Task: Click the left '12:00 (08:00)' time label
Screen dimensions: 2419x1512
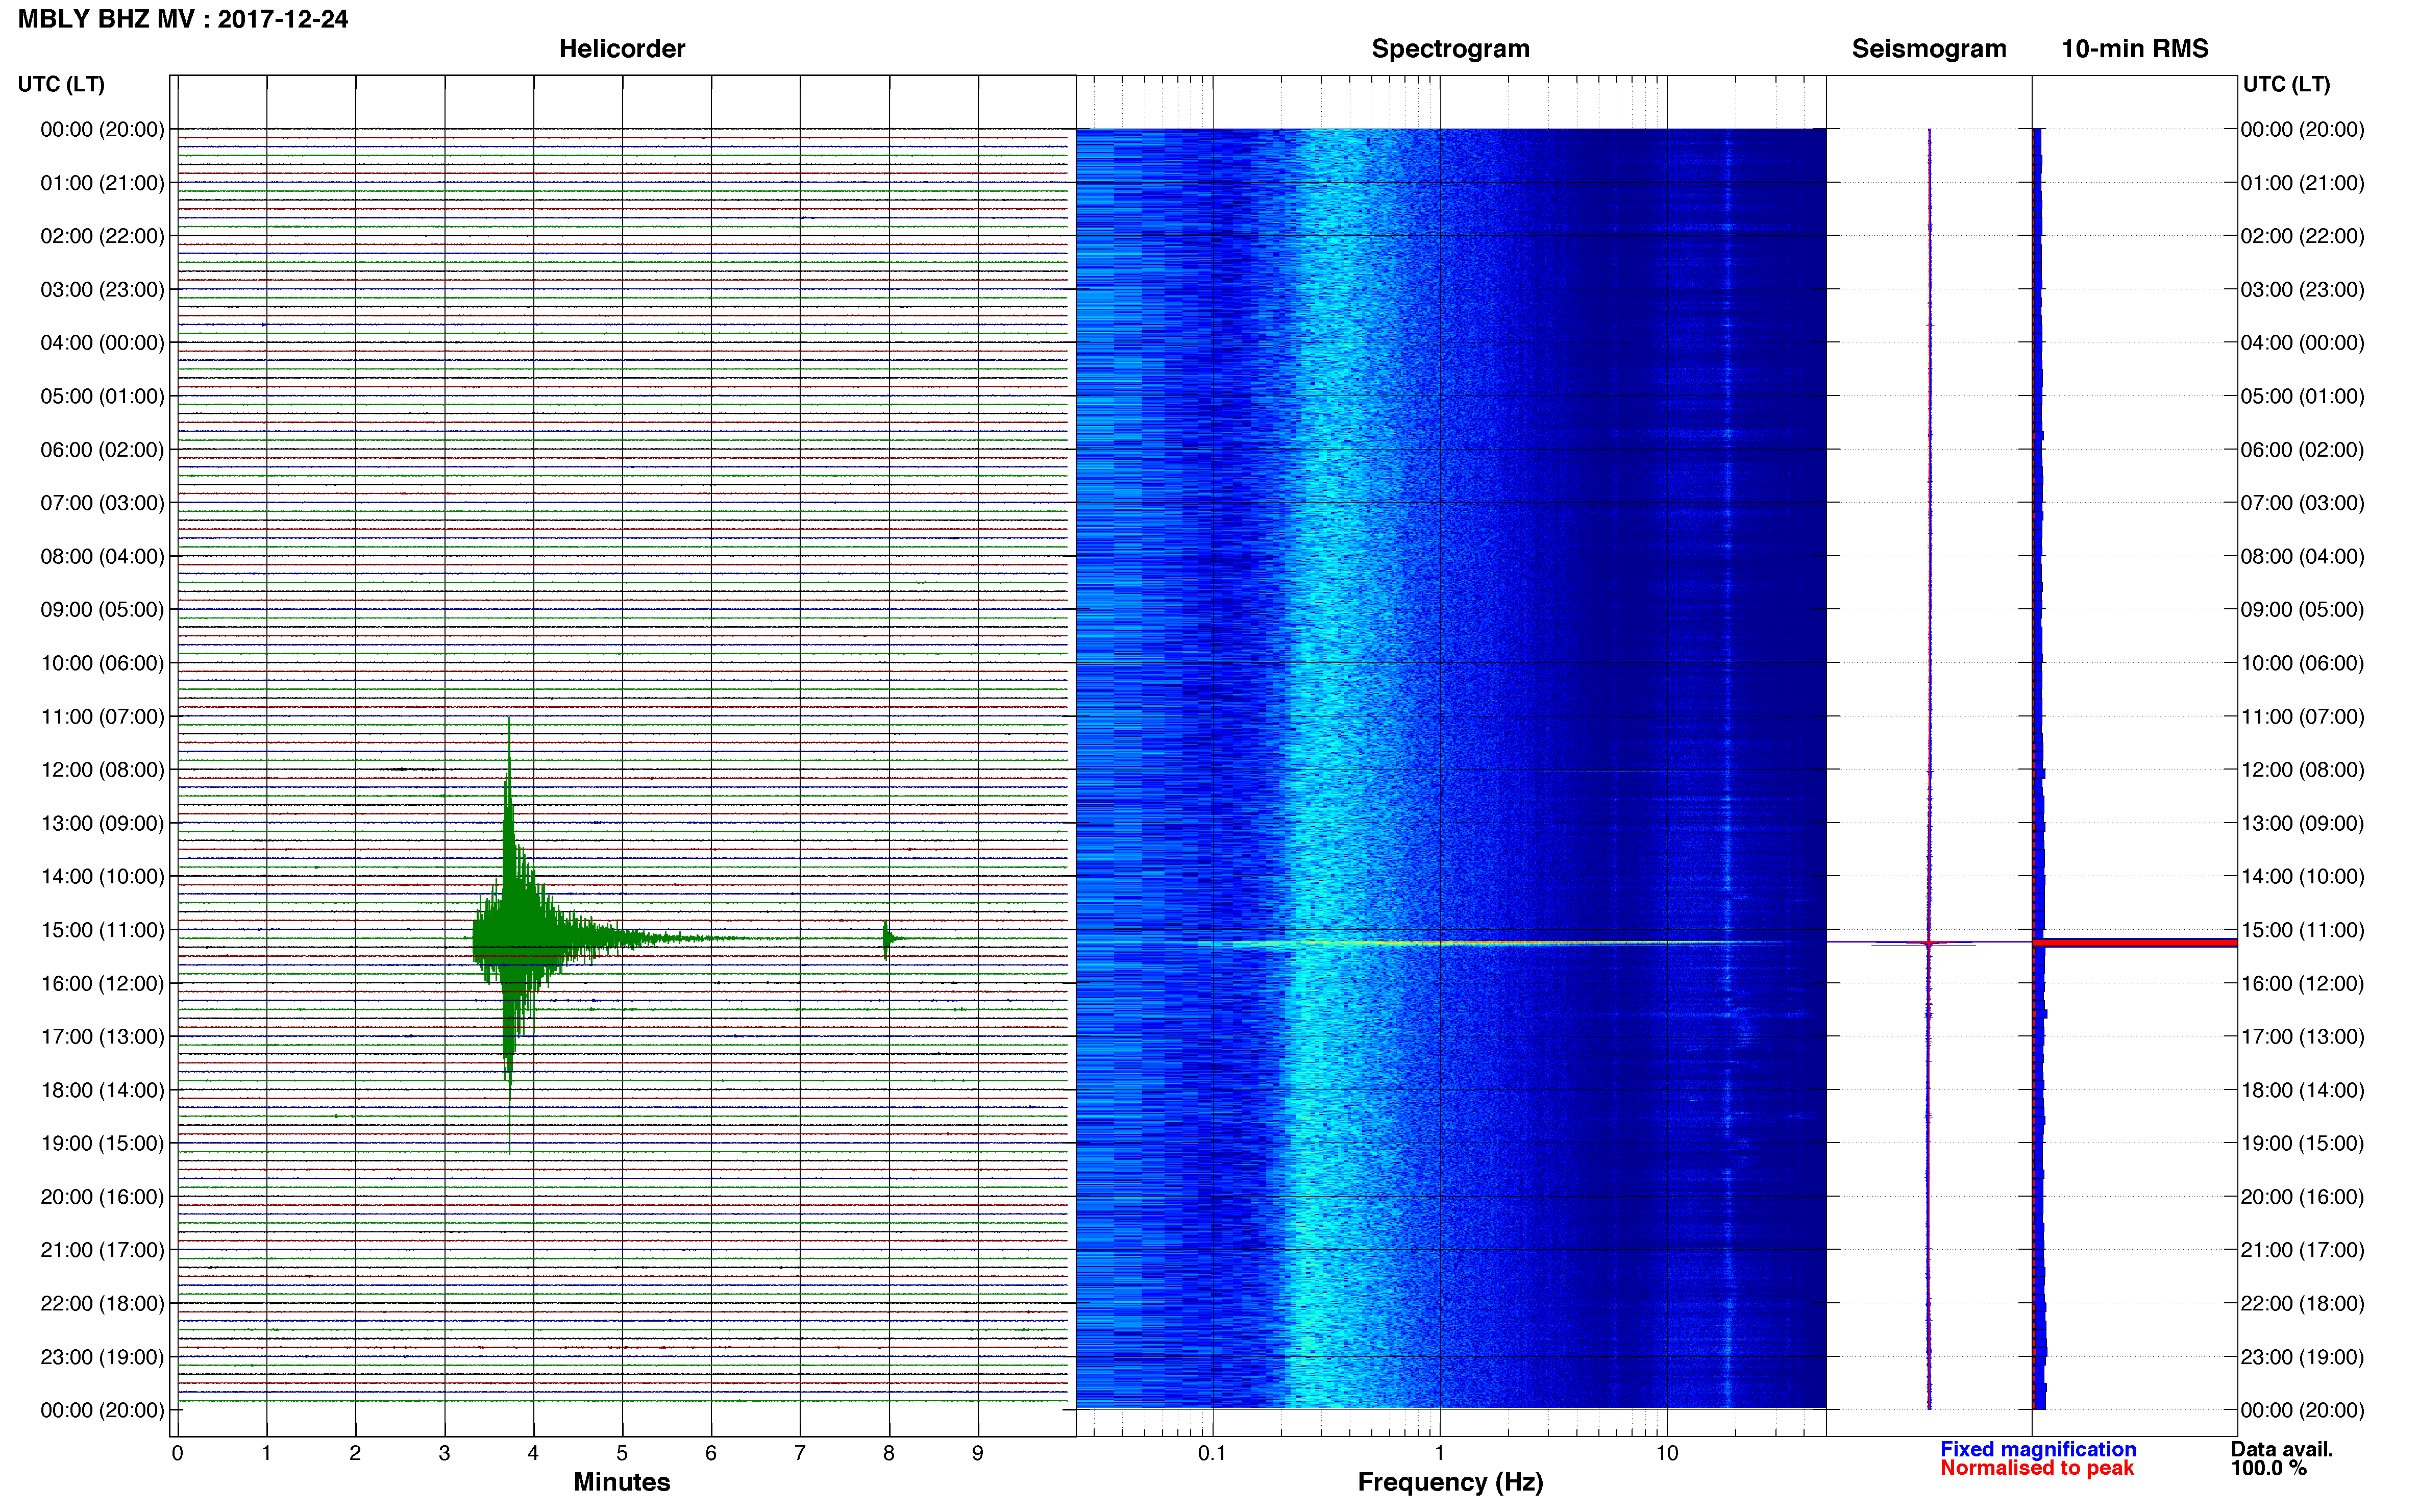Action: 102,770
